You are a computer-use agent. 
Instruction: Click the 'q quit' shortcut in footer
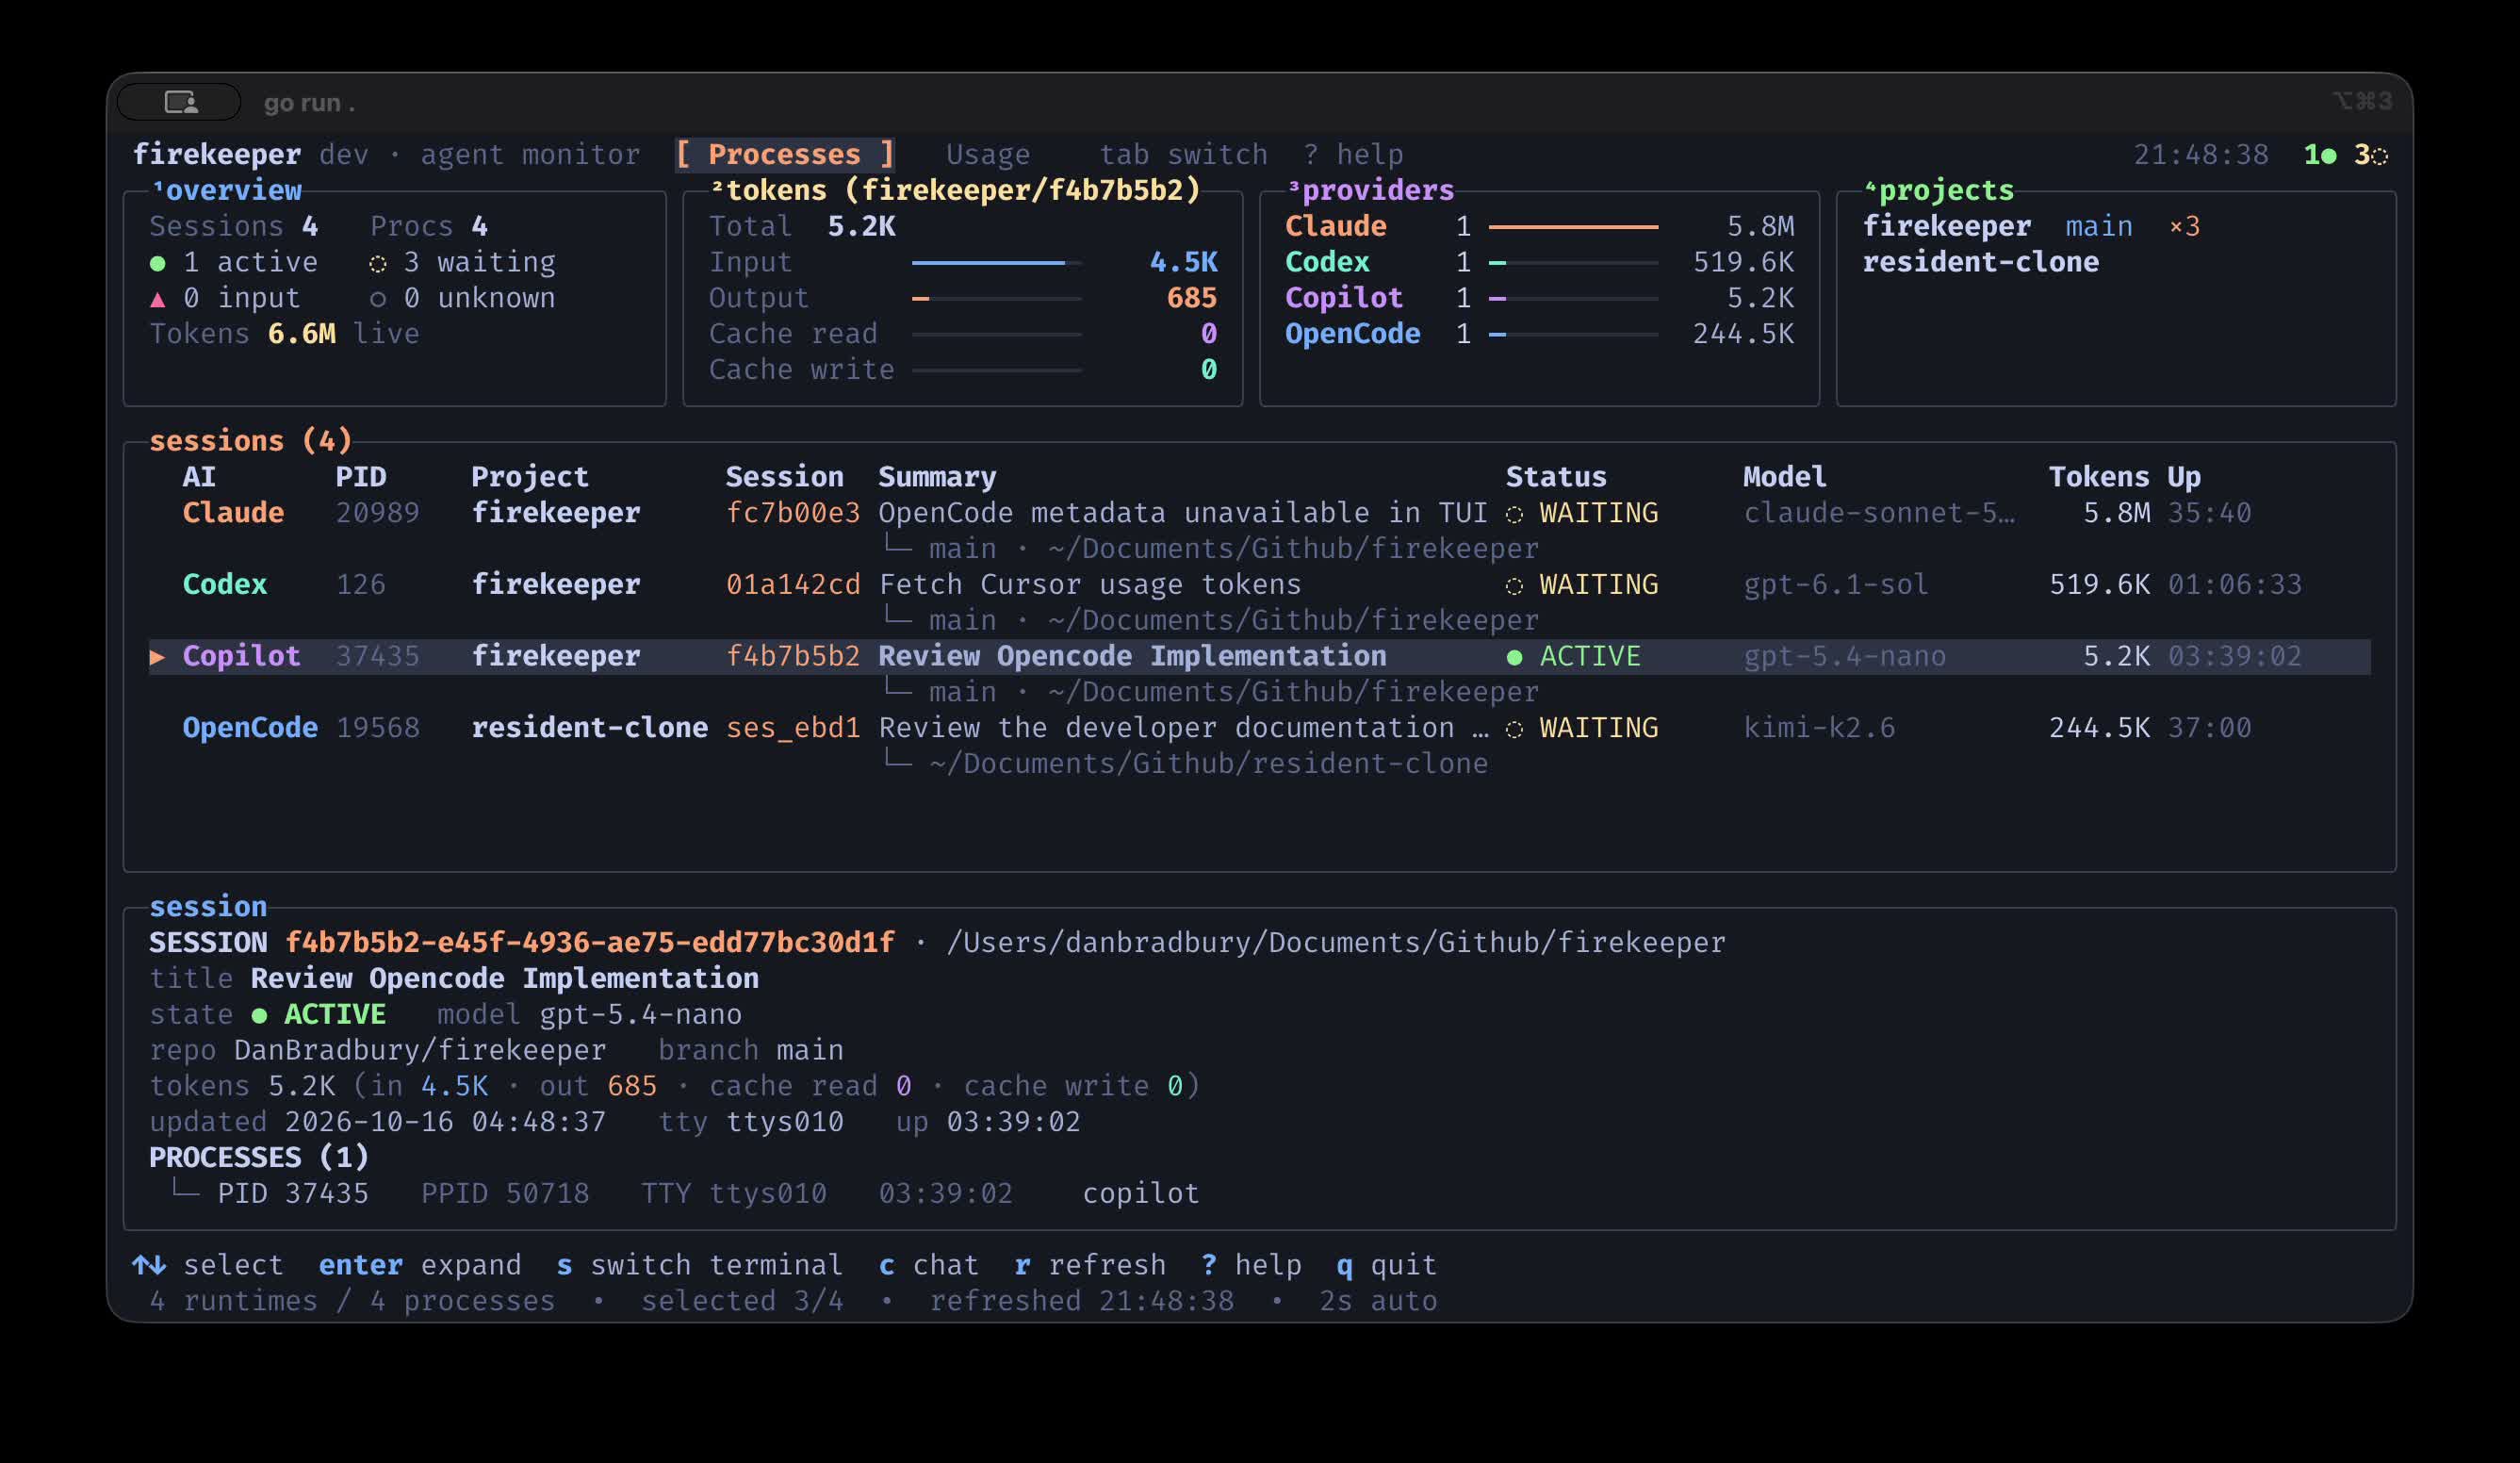pos(1386,1265)
